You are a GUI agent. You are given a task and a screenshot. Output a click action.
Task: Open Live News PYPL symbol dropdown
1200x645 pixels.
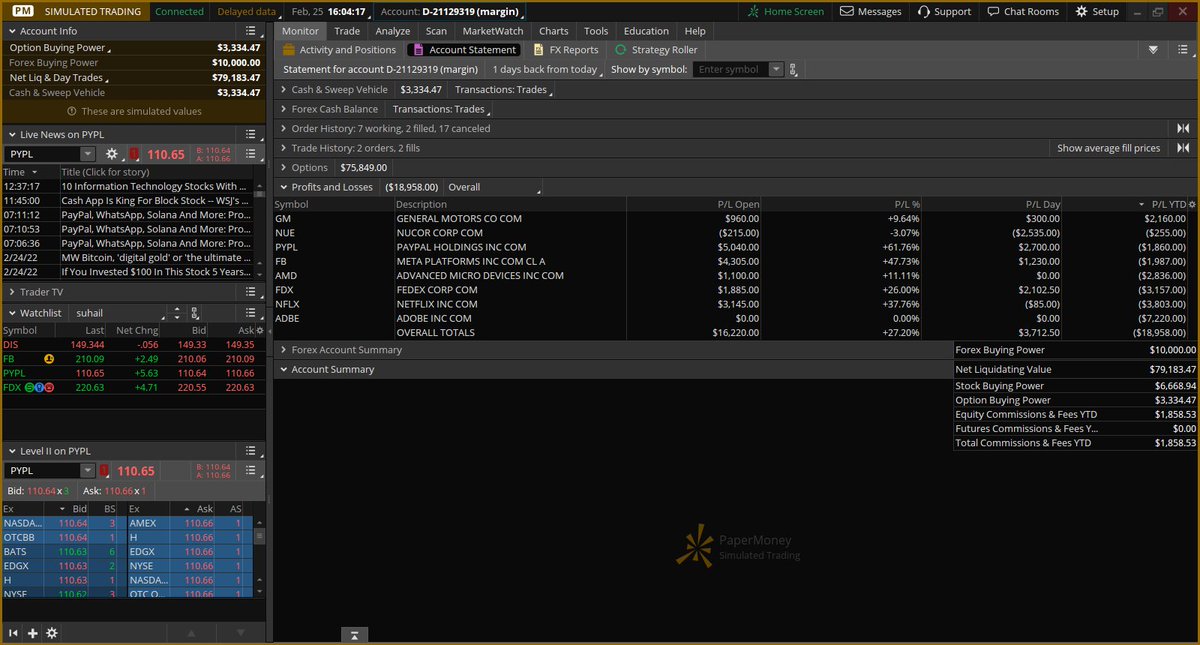(x=88, y=154)
